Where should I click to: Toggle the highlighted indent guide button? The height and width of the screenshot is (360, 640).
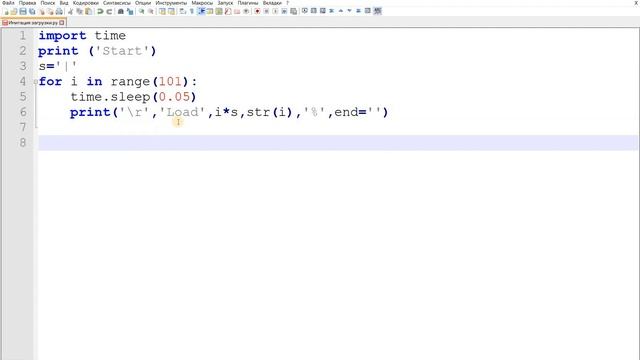click(x=201, y=11)
